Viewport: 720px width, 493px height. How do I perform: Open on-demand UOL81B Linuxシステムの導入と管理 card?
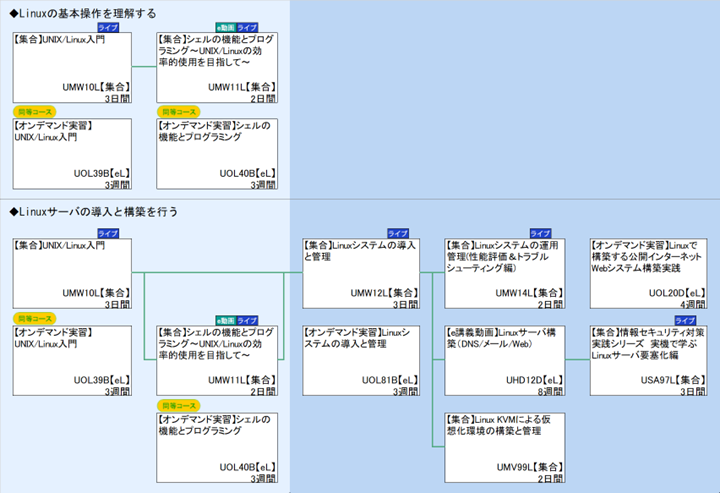(x=361, y=361)
